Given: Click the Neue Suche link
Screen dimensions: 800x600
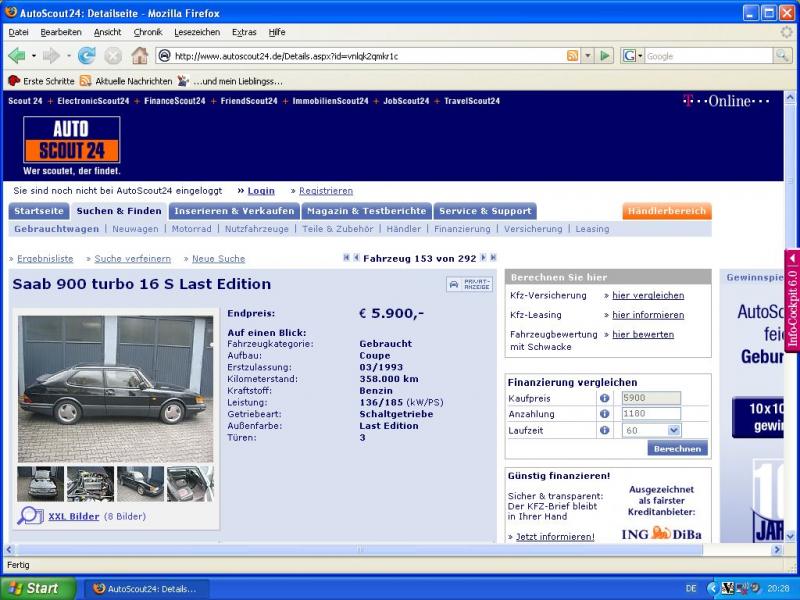Looking at the screenshot, I should 218,259.
